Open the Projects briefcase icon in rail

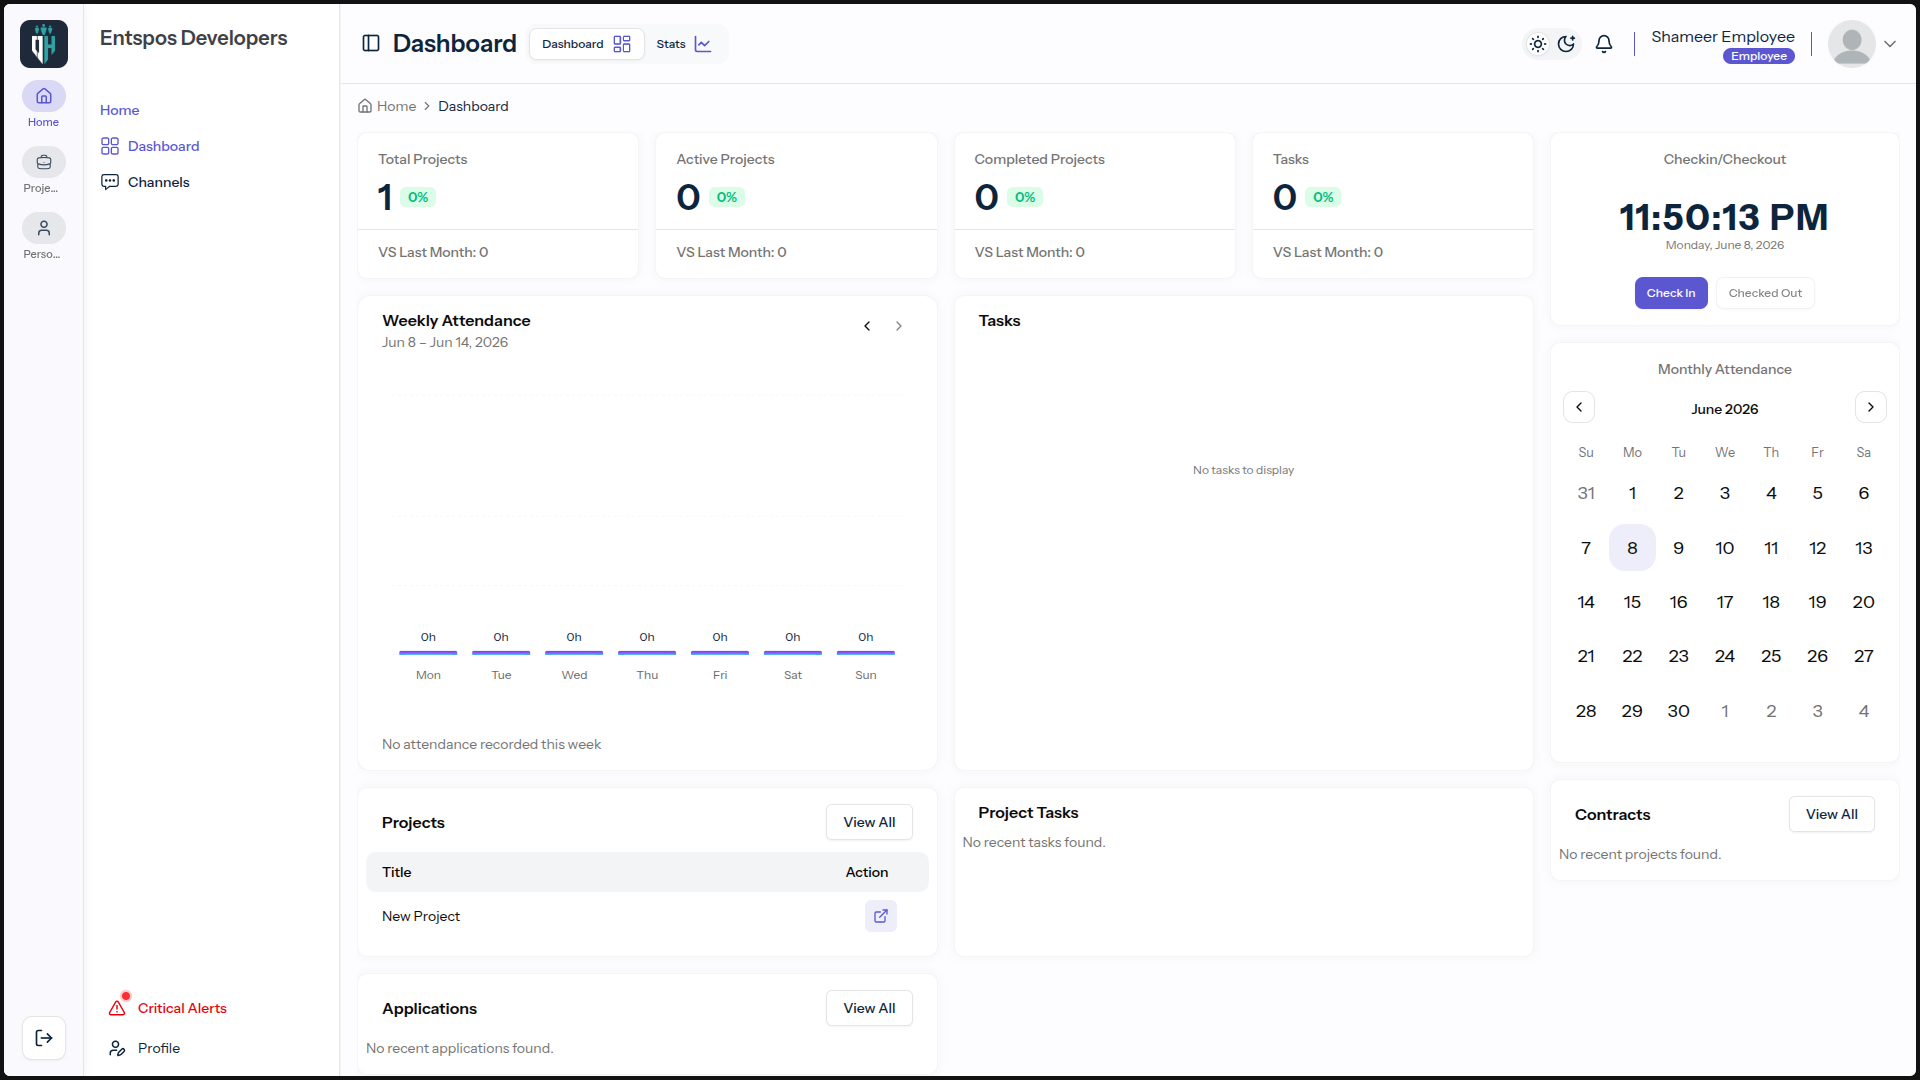[44, 162]
